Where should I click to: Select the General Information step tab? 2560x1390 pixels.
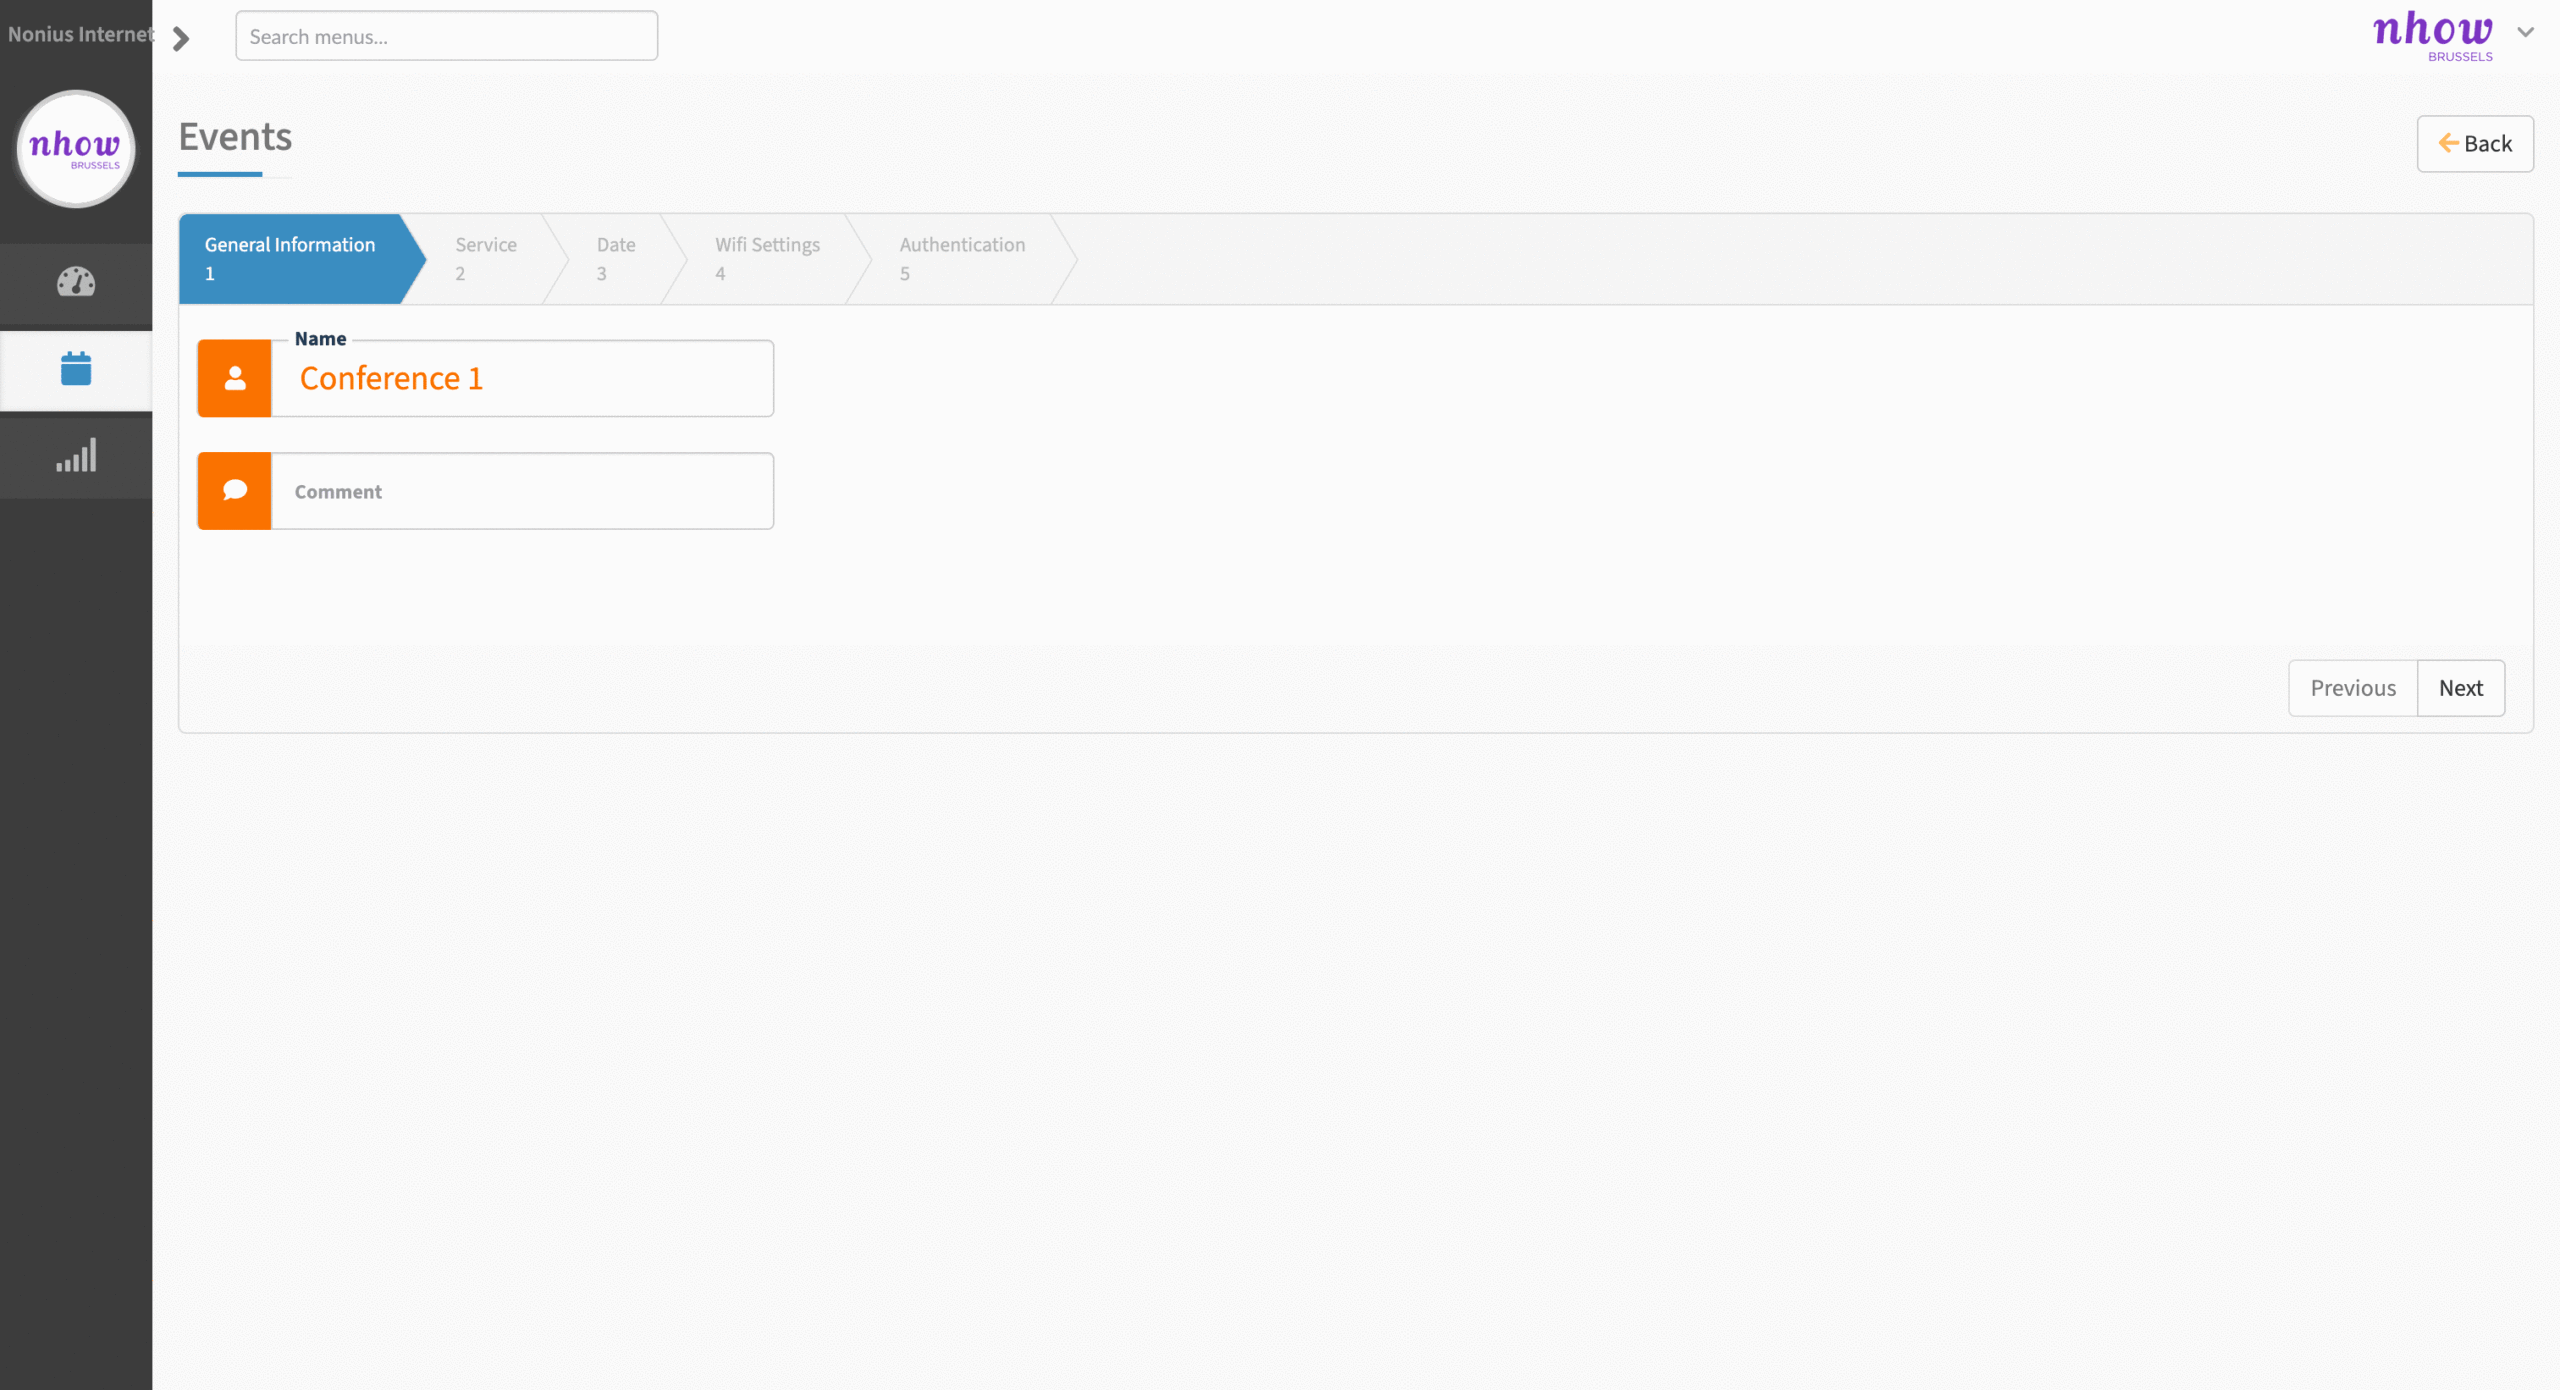(x=290, y=258)
